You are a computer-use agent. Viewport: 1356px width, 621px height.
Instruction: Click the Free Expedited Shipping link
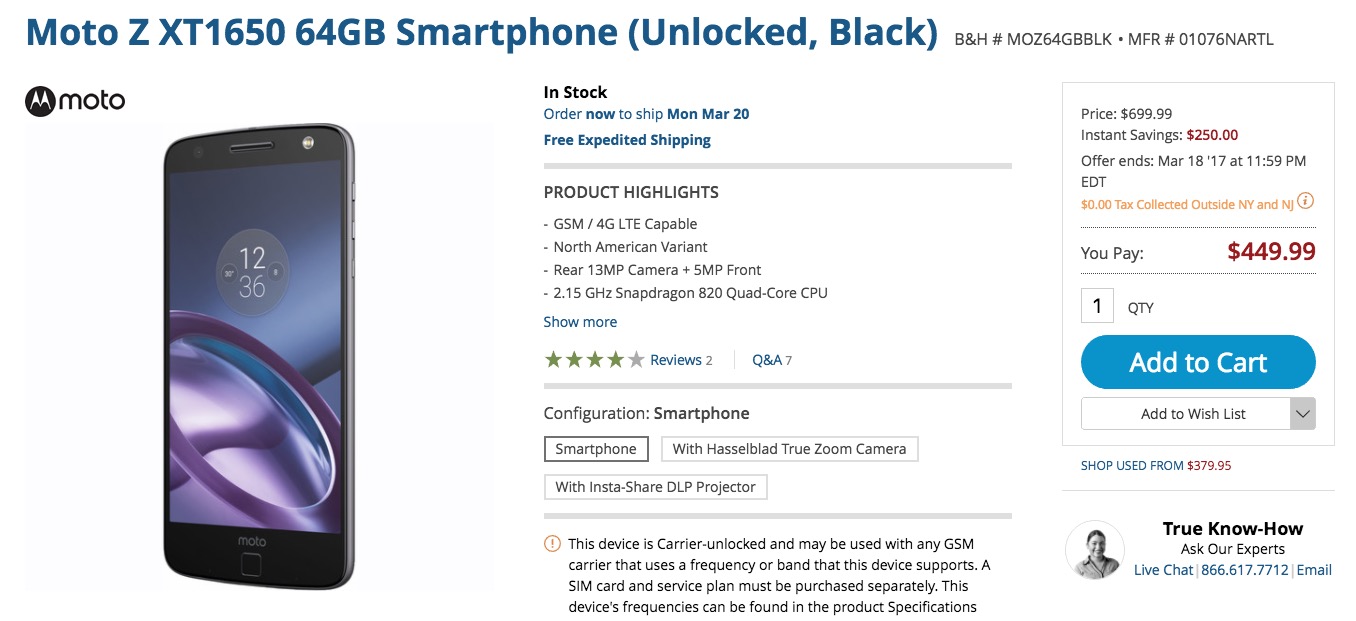coord(627,139)
